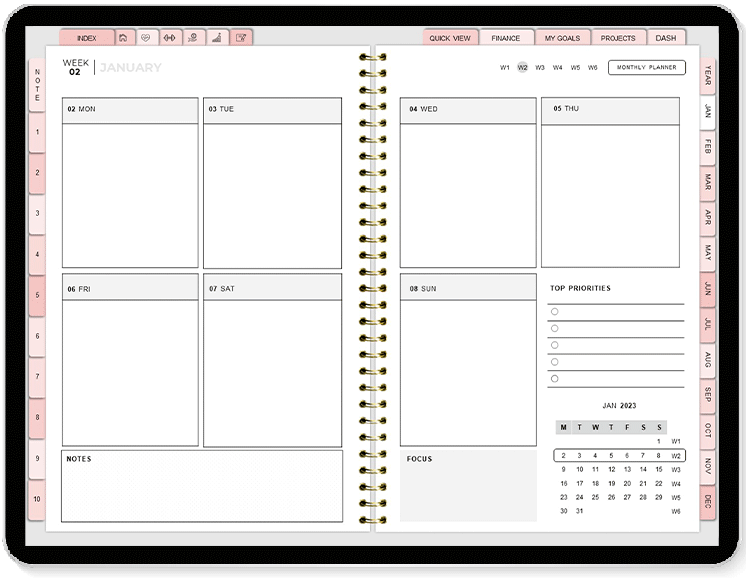Open the YEAR side tab
The width and height of the screenshot is (746, 578).
[x=707, y=76]
